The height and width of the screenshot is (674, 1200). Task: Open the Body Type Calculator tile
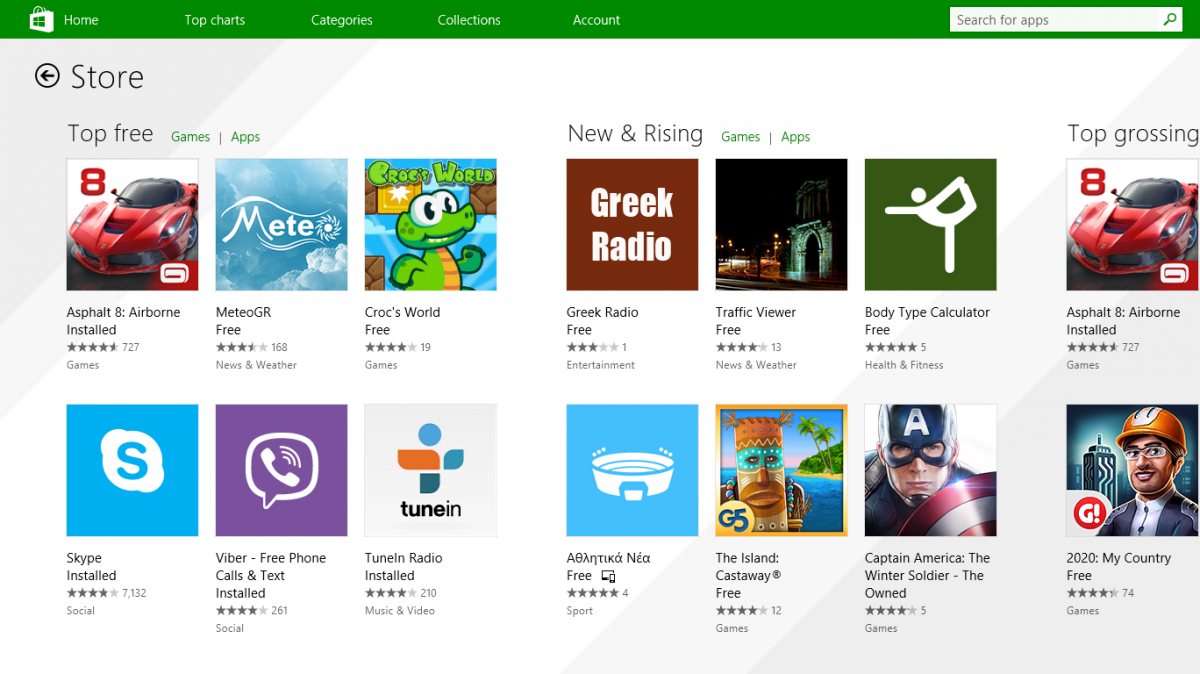click(931, 225)
